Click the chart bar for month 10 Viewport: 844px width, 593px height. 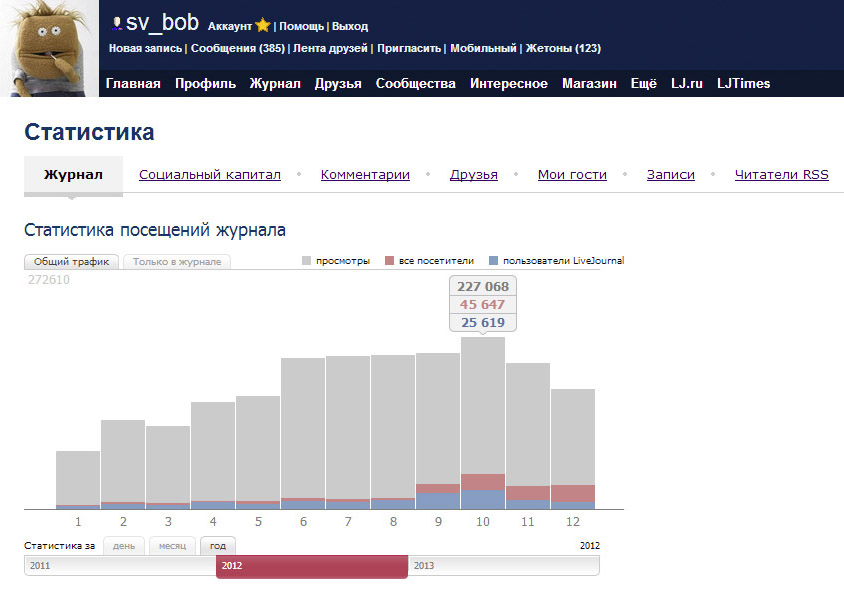[x=483, y=423]
